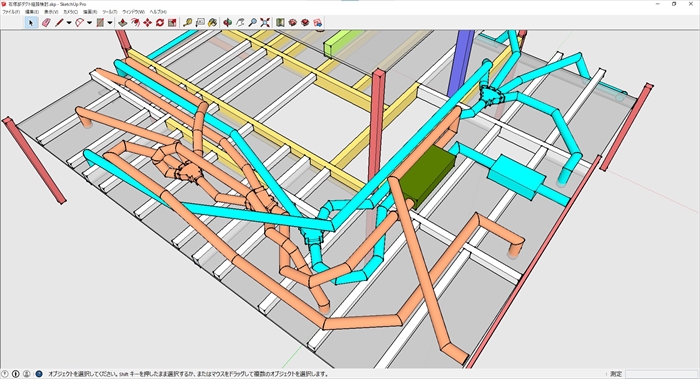Activate the Rotate tool
The width and height of the screenshot is (700, 379).
click(x=160, y=22)
